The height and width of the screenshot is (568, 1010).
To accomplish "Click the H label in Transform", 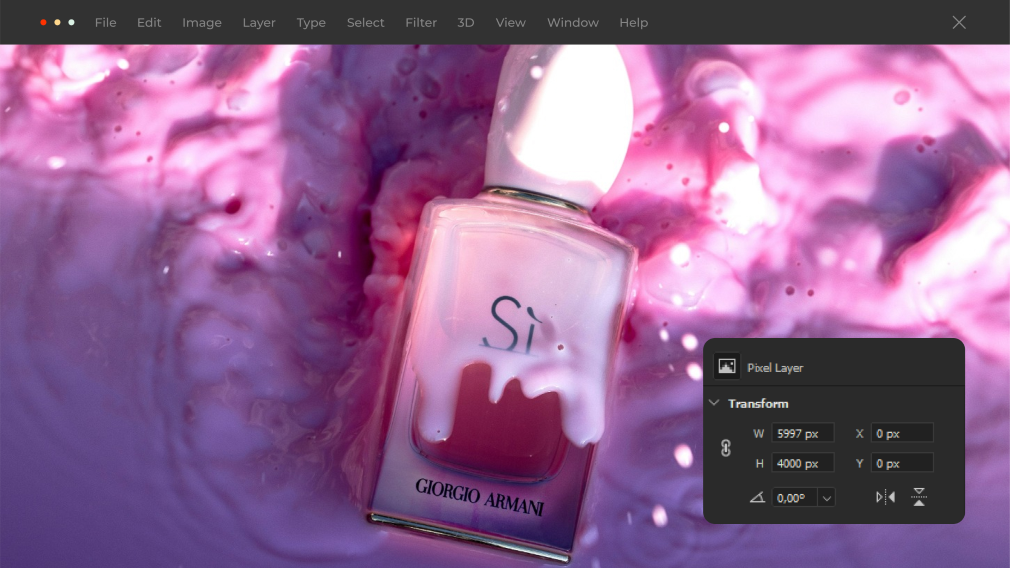I will 759,464.
